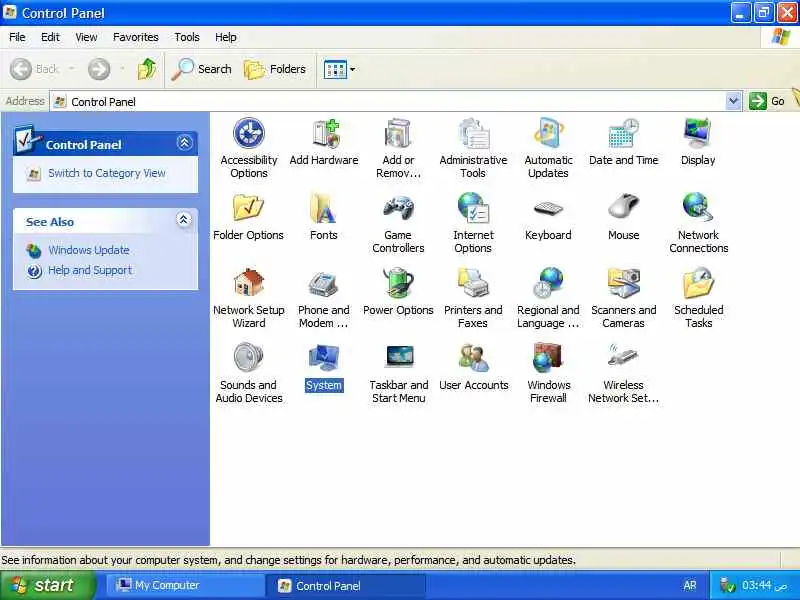
Task: Open the Views dropdown button
Action: tap(340, 69)
